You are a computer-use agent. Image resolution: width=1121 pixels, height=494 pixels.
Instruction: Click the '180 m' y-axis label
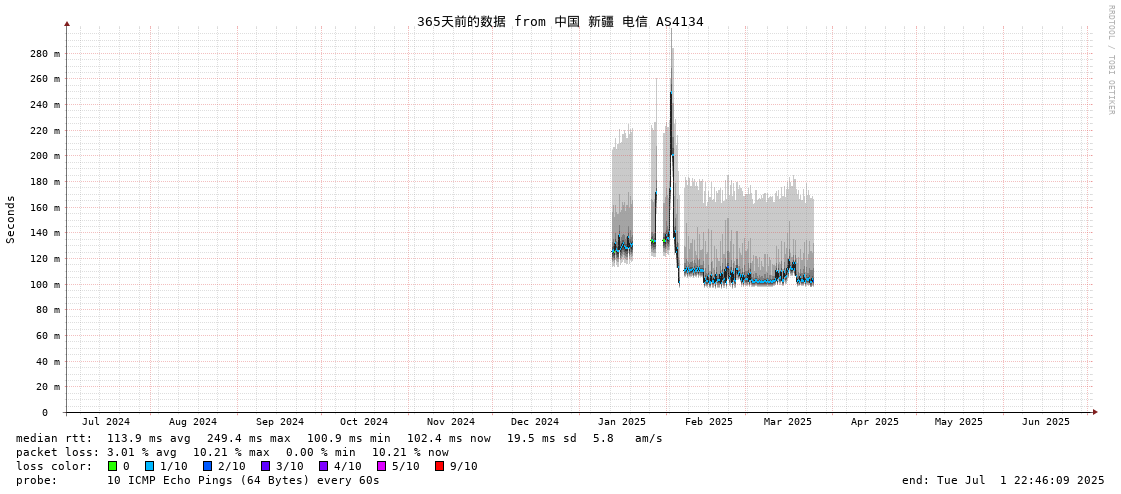[x=45, y=182]
